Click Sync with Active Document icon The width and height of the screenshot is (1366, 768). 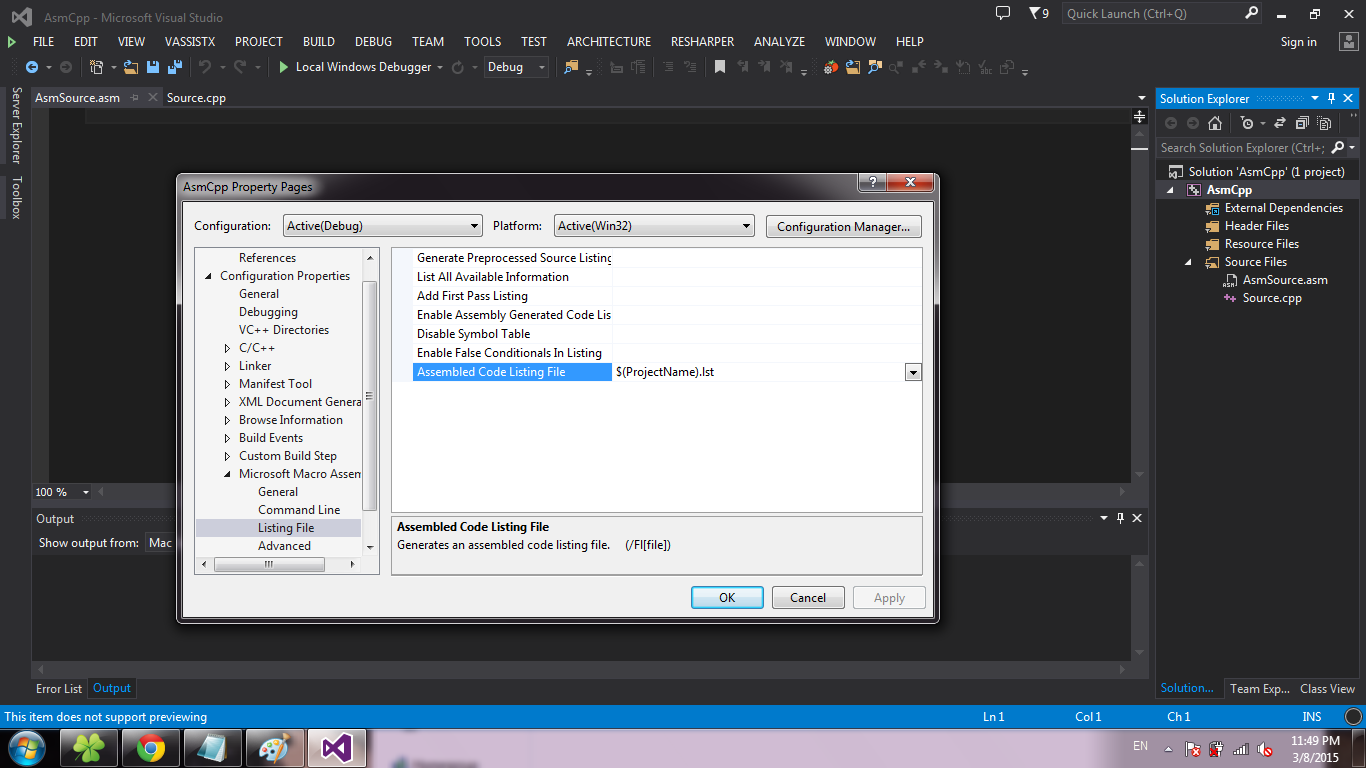tap(1279, 123)
